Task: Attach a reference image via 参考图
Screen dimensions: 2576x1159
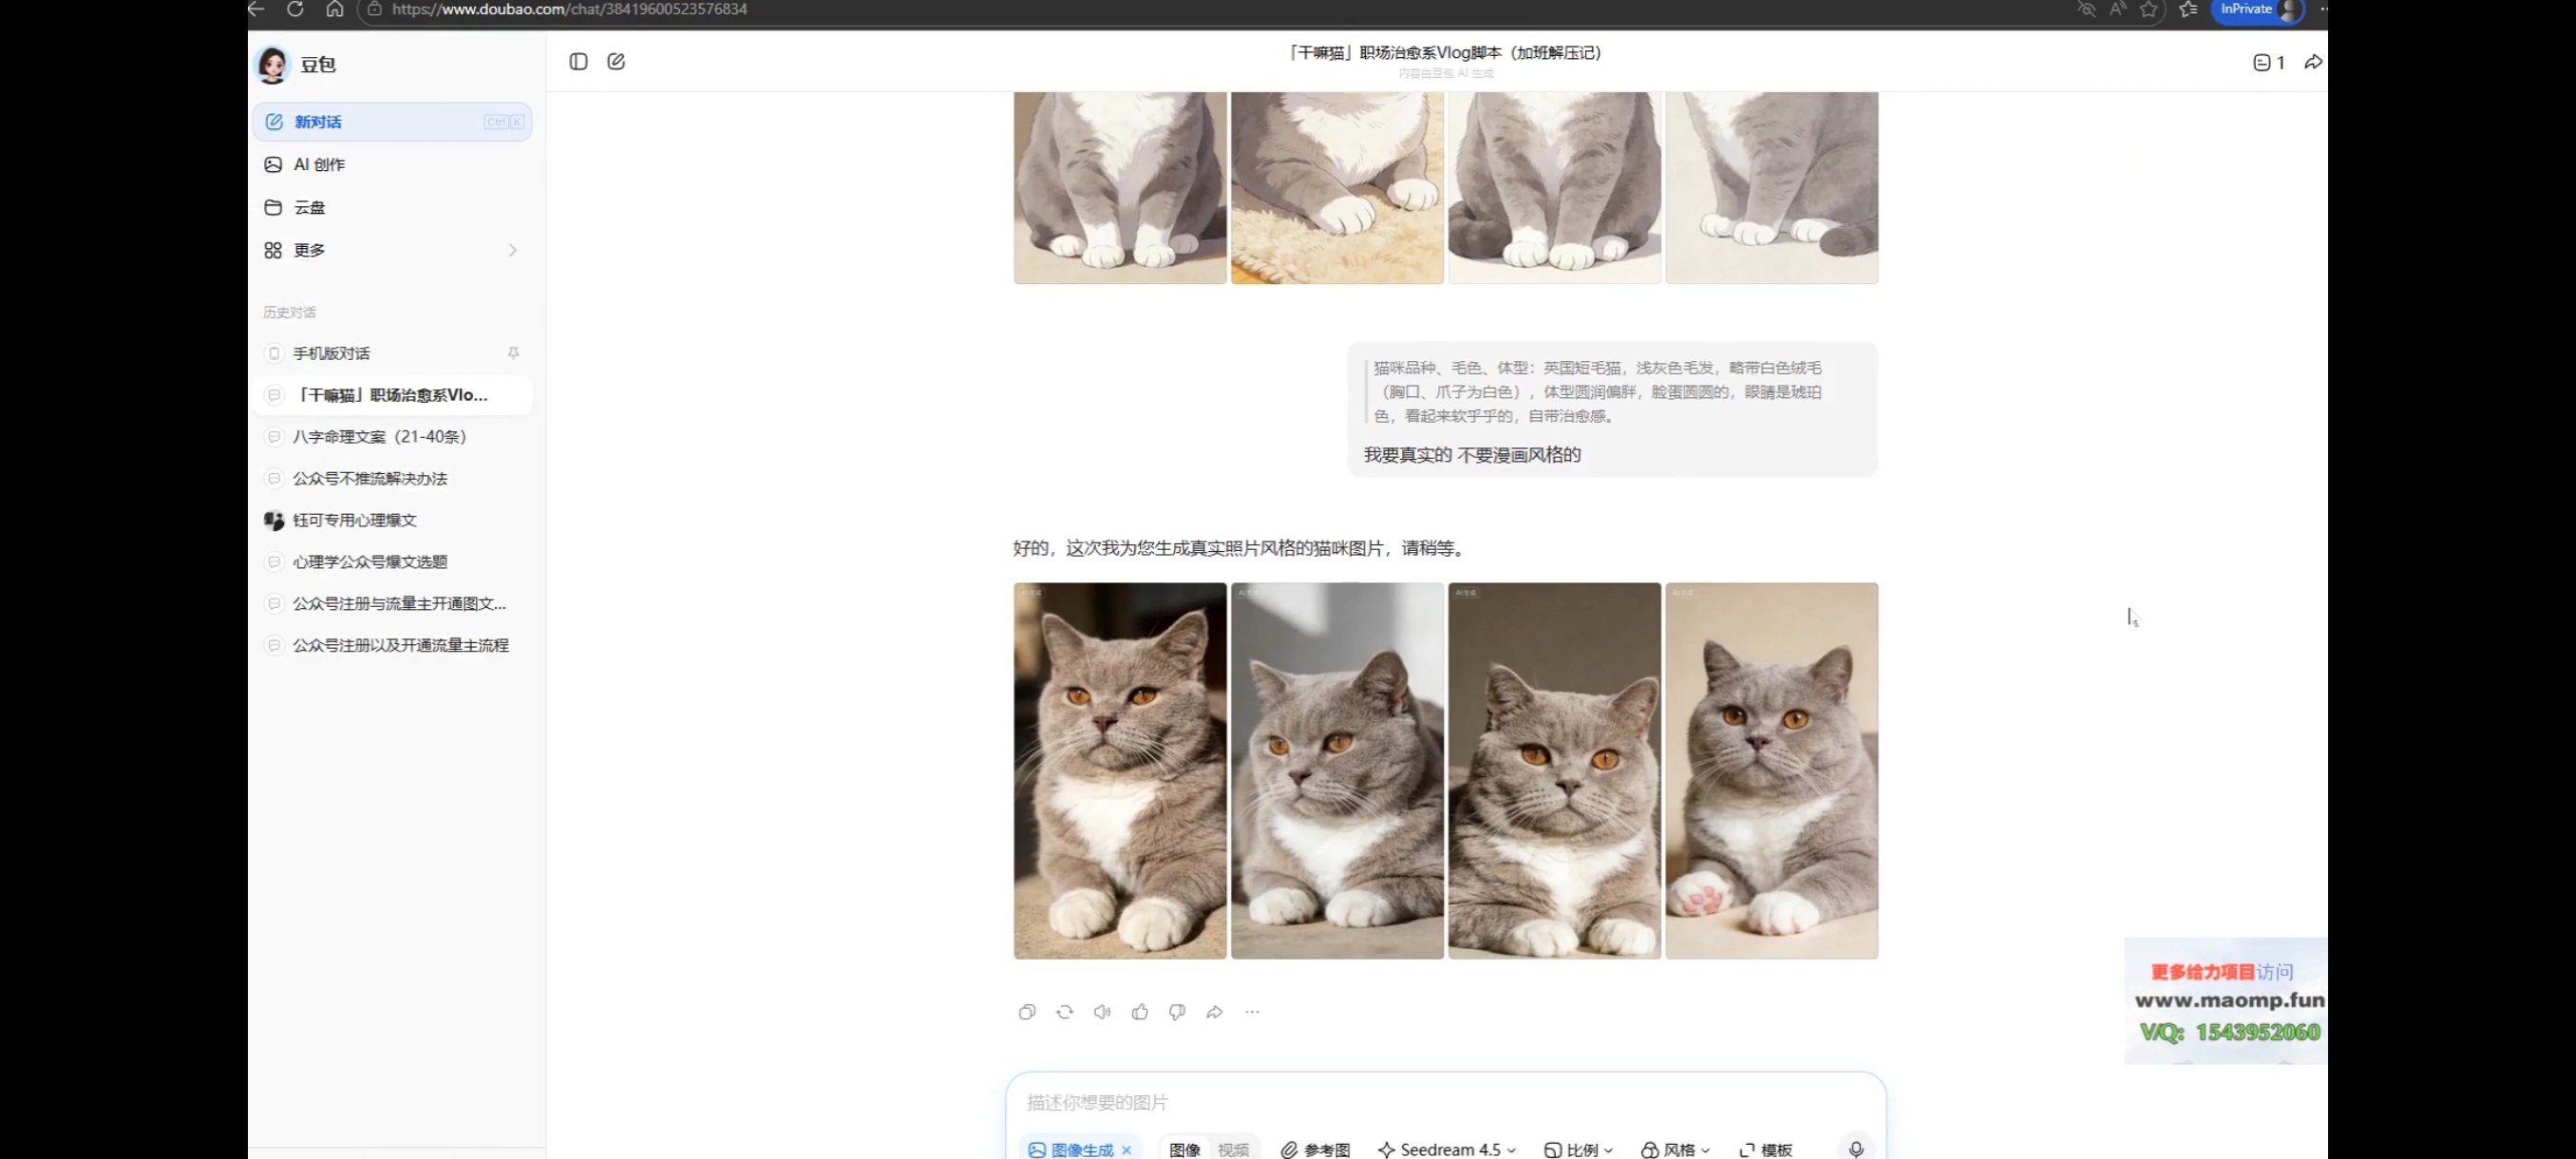Action: [x=1316, y=1150]
